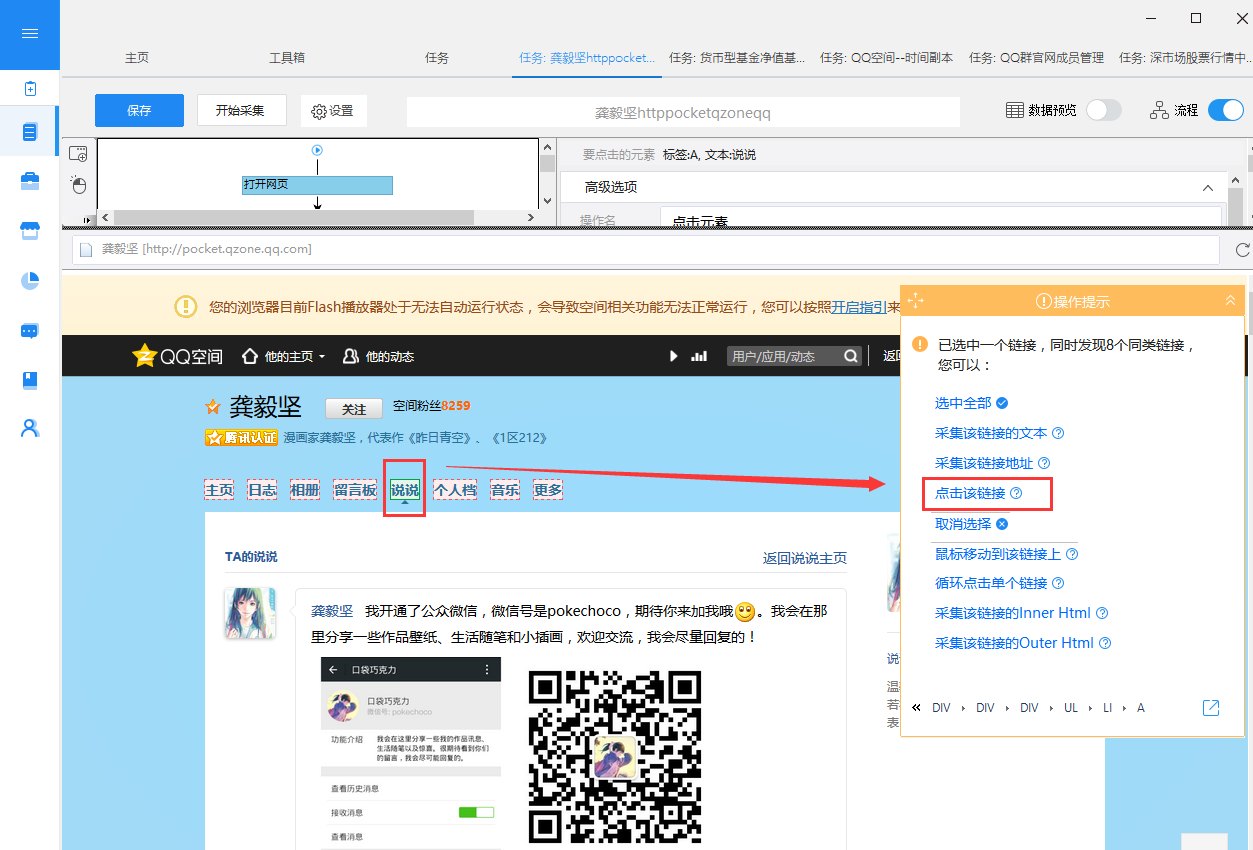
Task: Open the tutorial book sidebar icon
Action: point(30,380)
